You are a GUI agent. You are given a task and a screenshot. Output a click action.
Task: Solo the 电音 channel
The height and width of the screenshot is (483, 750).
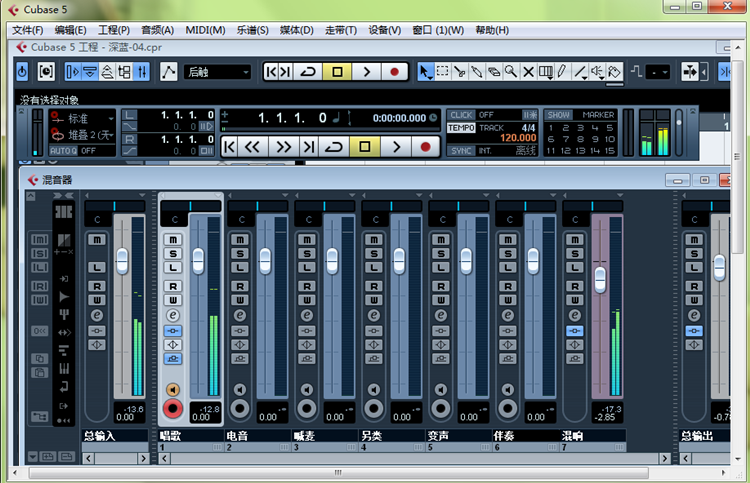tap(240, 253)
